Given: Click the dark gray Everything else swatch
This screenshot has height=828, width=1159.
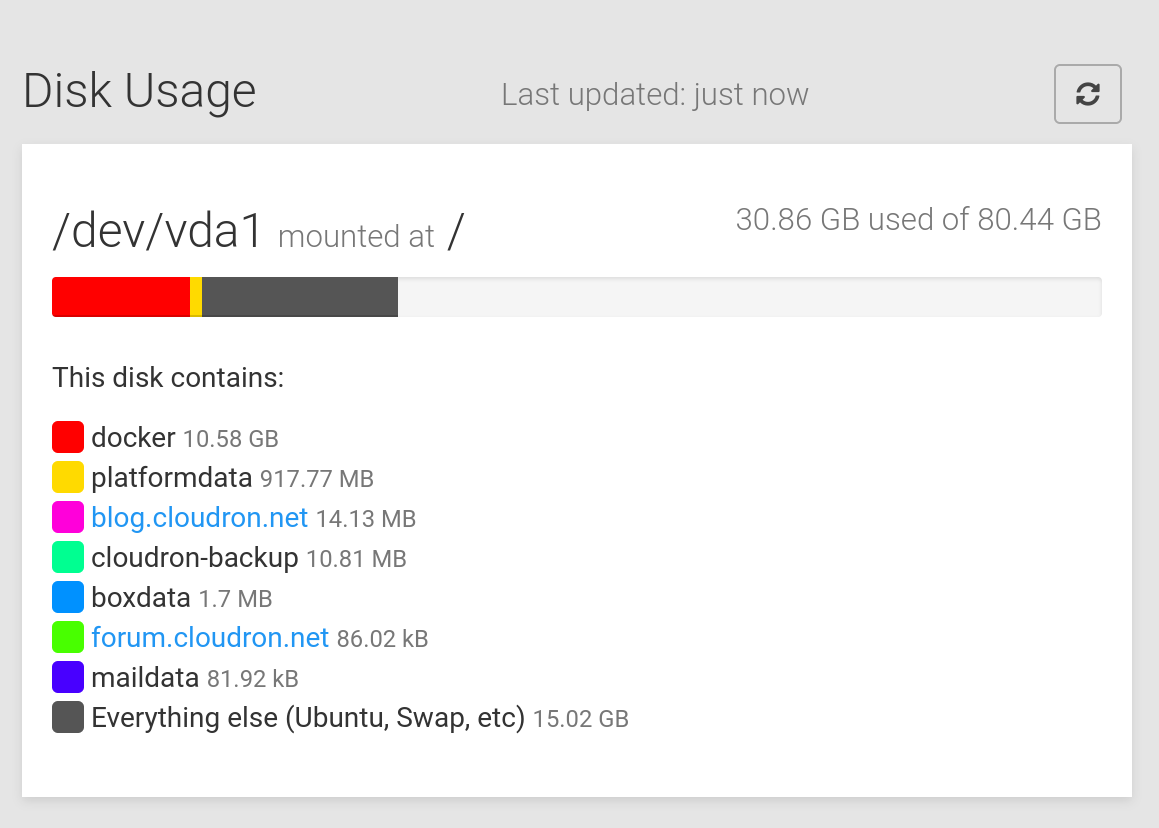Looking at the screenshot, I should [67, 717].
